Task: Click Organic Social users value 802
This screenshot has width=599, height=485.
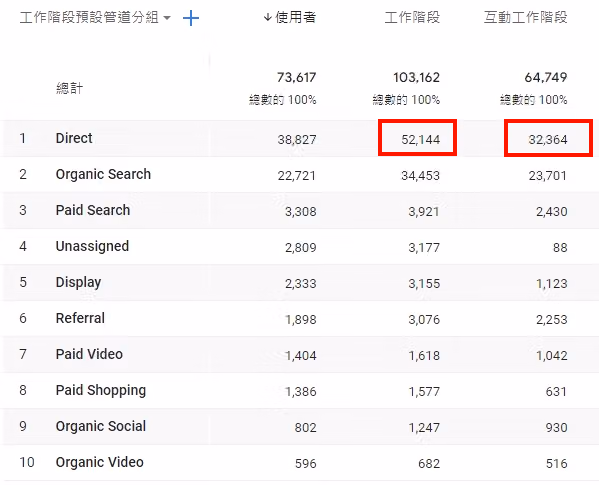Action: [305, 428]
